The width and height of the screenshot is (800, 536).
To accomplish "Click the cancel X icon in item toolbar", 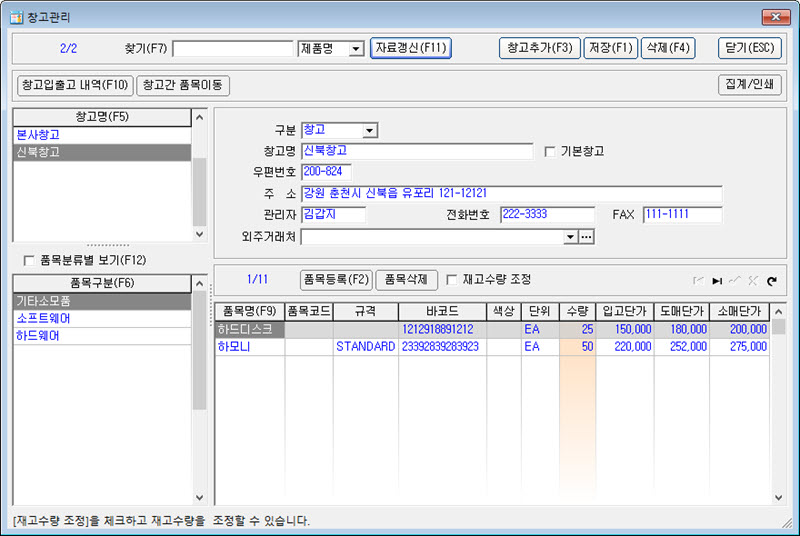I will pos(753,280).
